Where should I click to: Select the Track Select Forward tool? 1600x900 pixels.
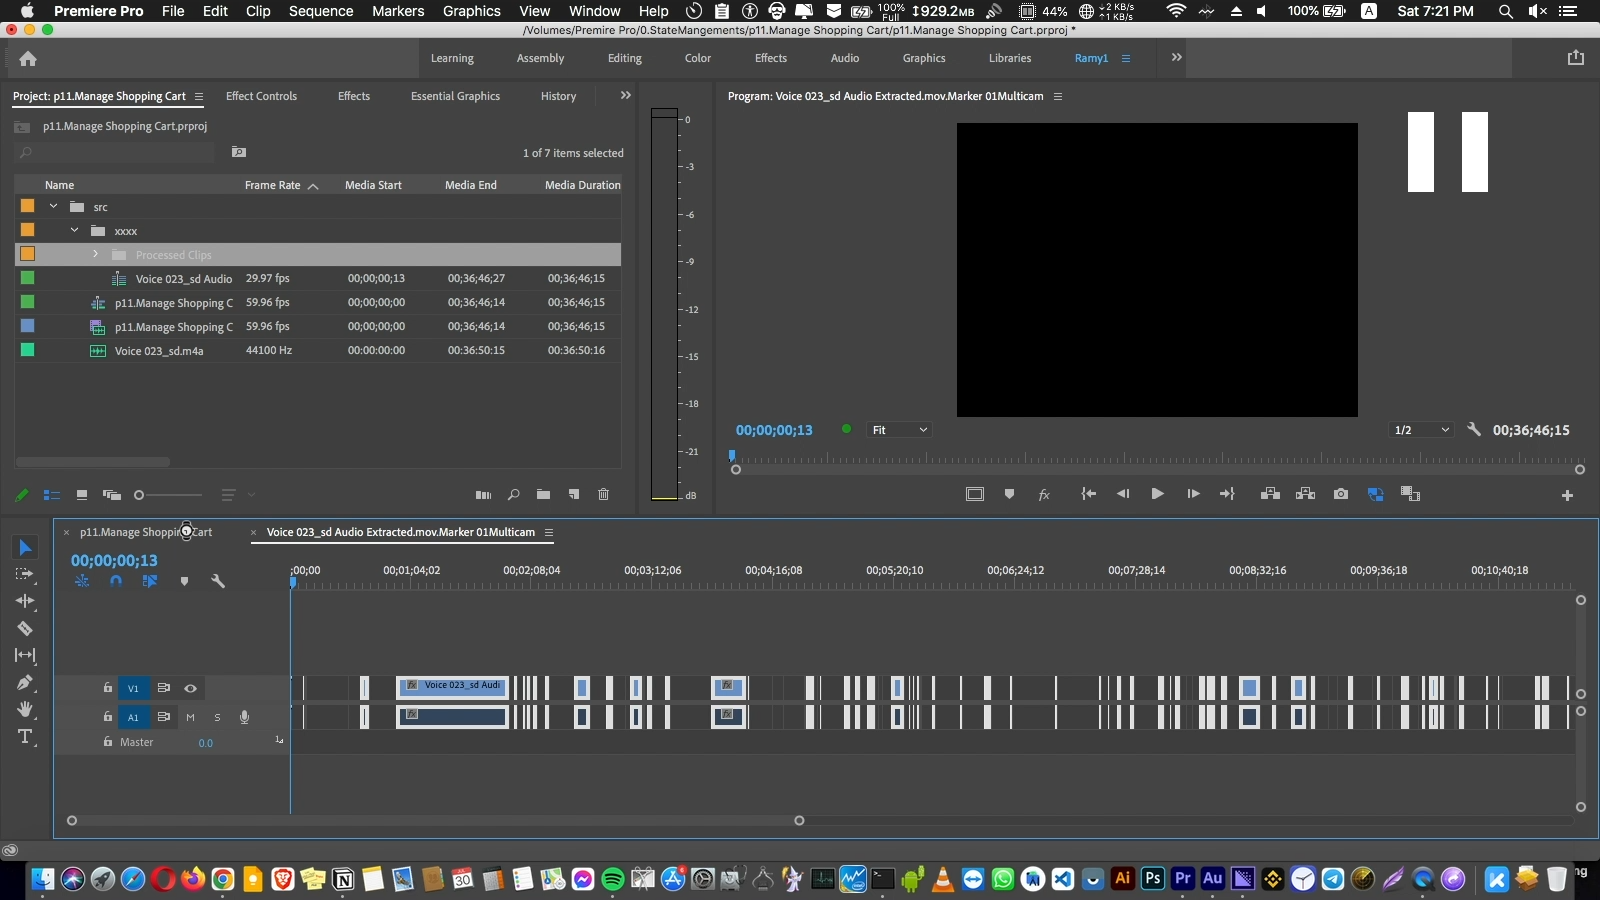pyautogui.click(x=25, y=574)
